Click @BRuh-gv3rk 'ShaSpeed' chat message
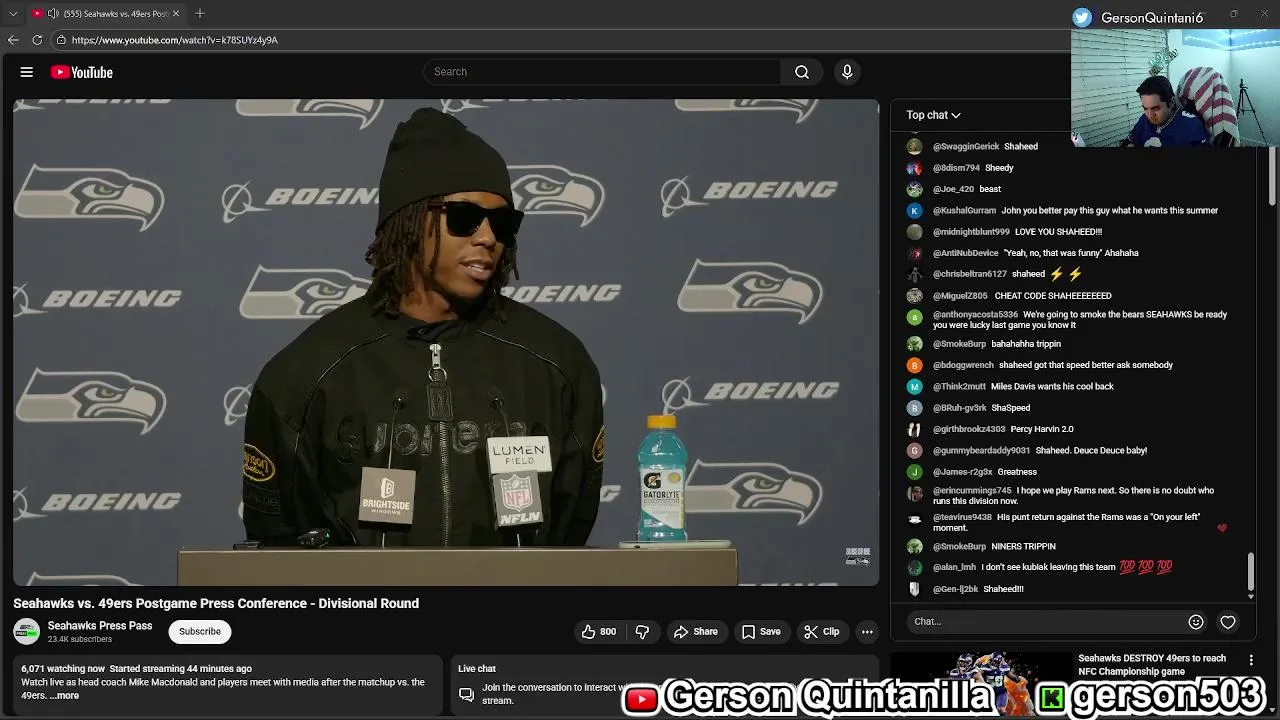Screen dimensions: 1280x720 click(x=1010, y=408)
